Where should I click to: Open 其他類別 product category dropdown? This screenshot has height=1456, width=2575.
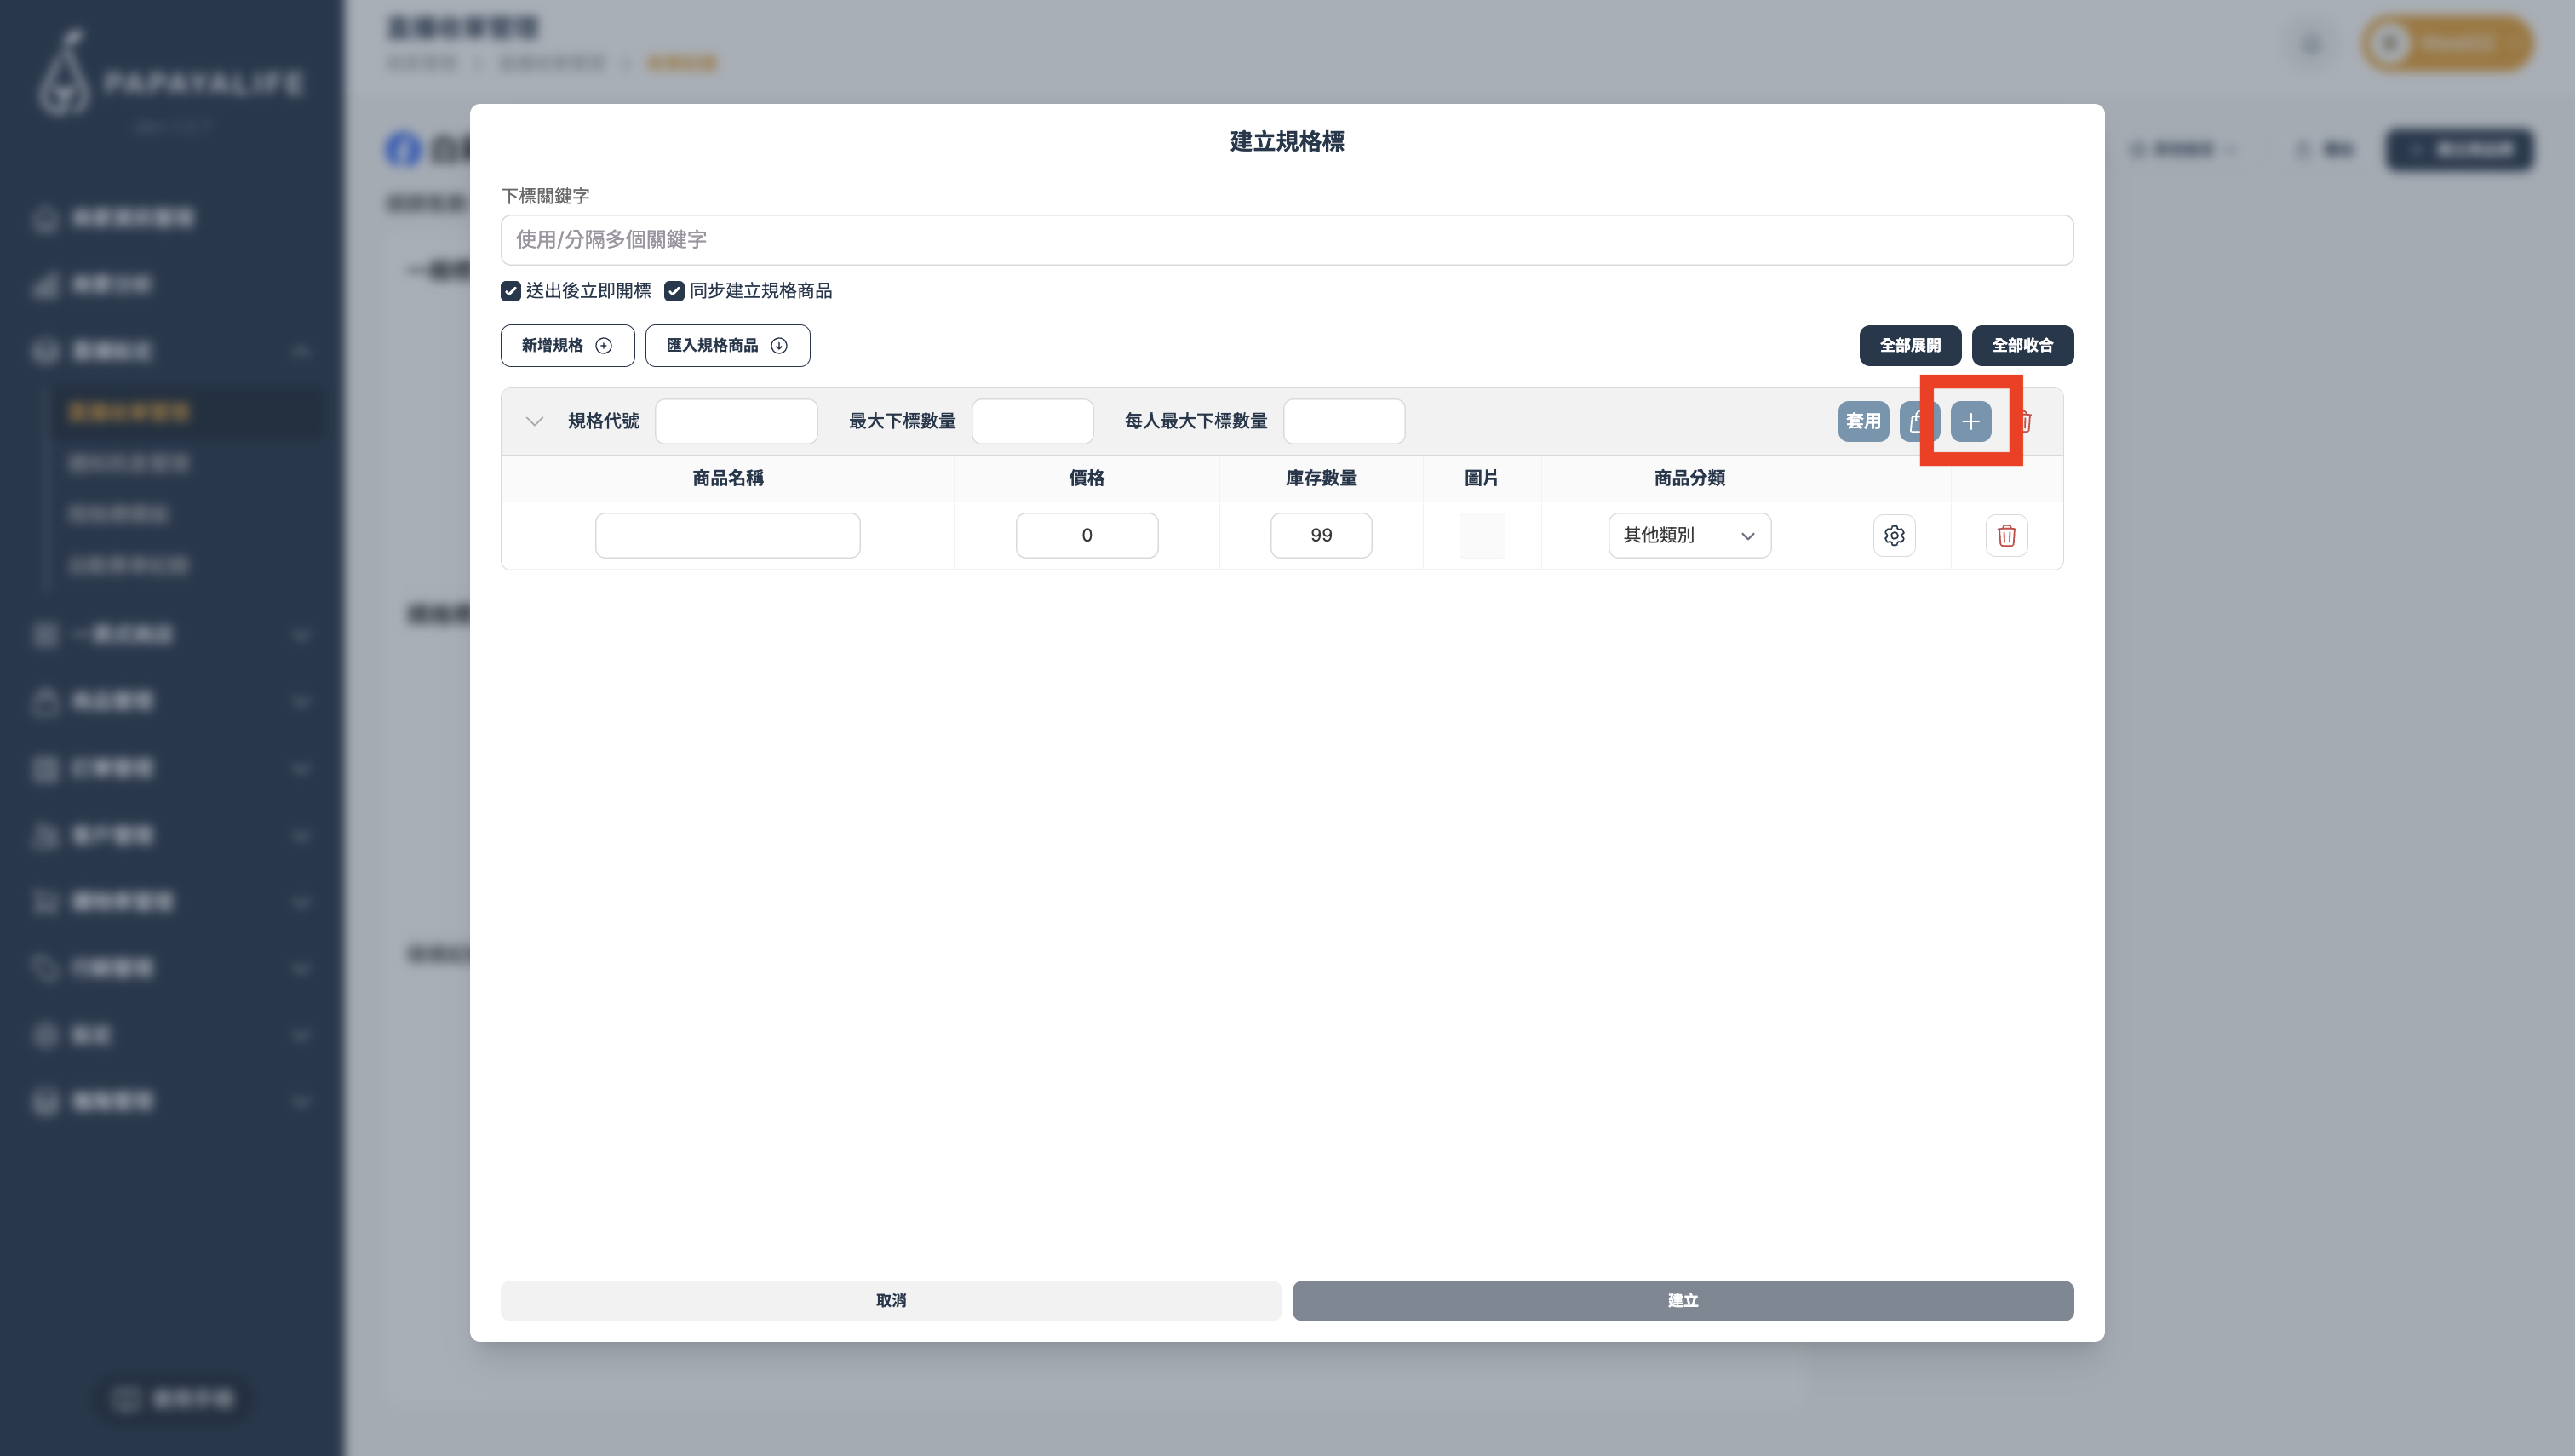[x=1688, y=535]
